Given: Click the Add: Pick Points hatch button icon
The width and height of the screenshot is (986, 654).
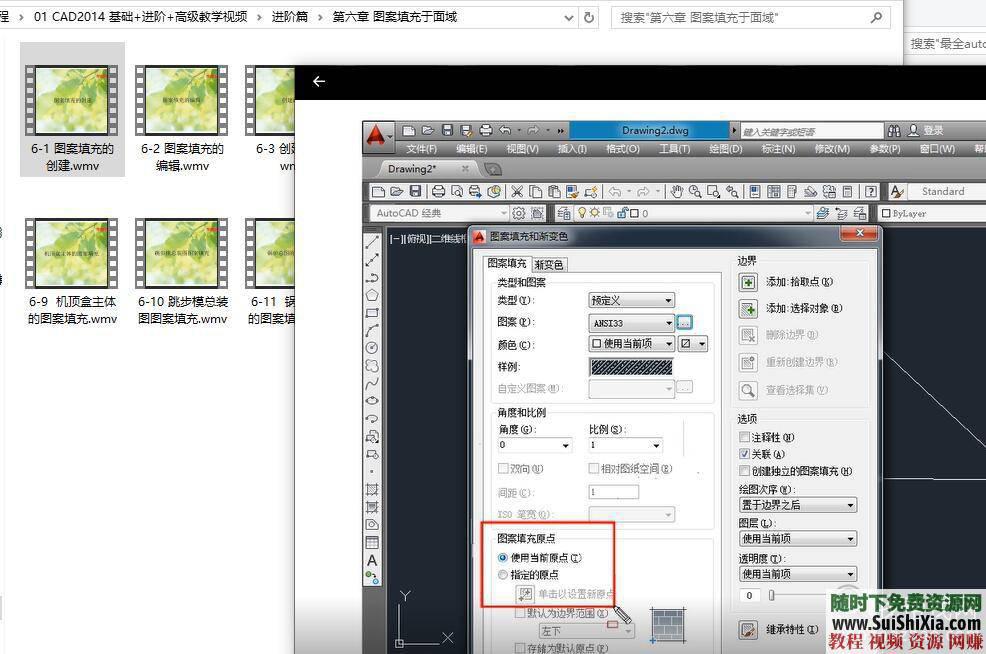Looking at the screenshot, I should [747, 282].
